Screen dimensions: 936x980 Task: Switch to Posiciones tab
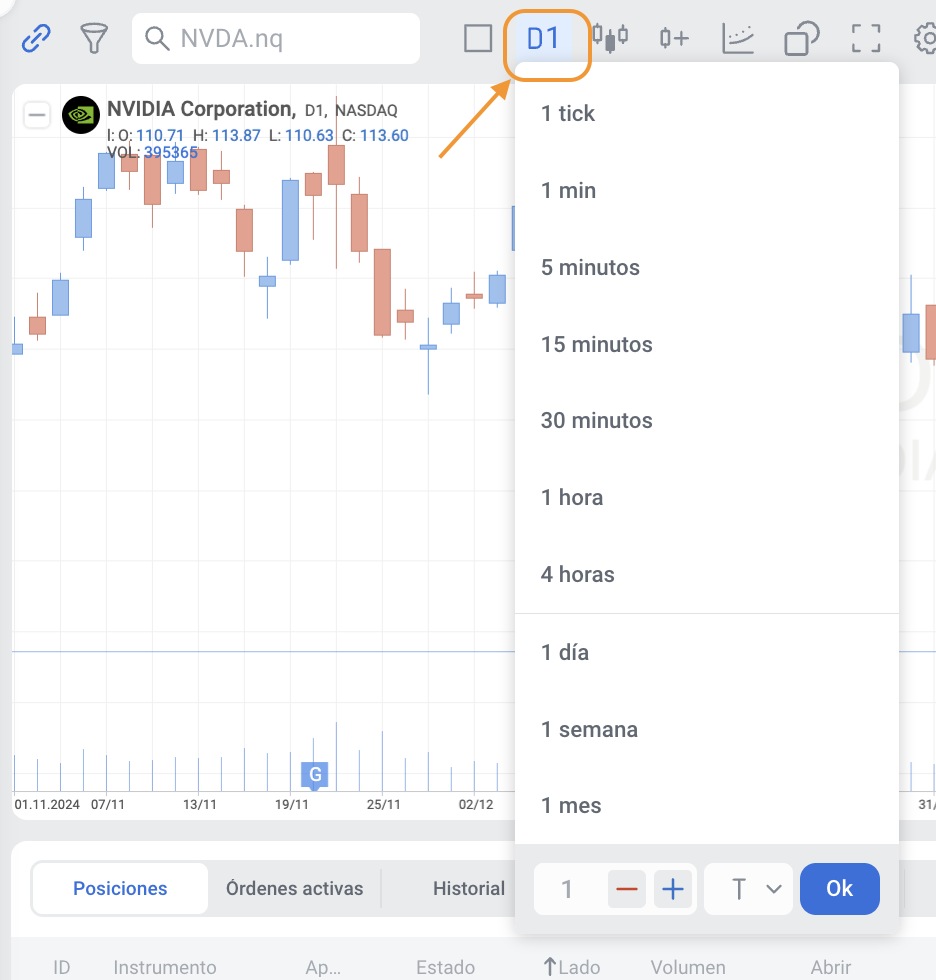point(120,889)
